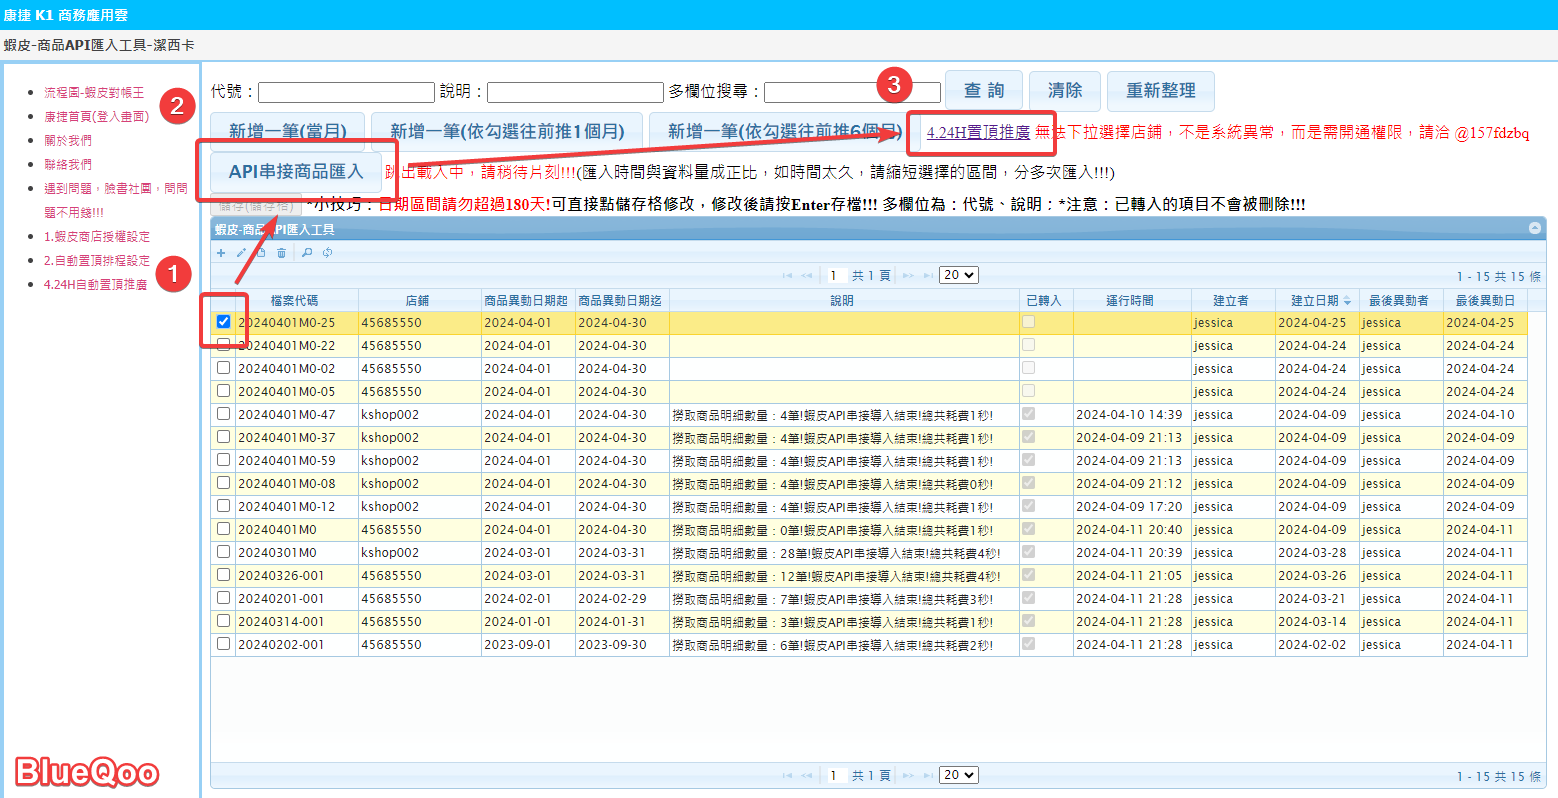Click the refresh grid icon in toolbar
Viewport: 1558px width, 798px height.
(x=327, y=253)
